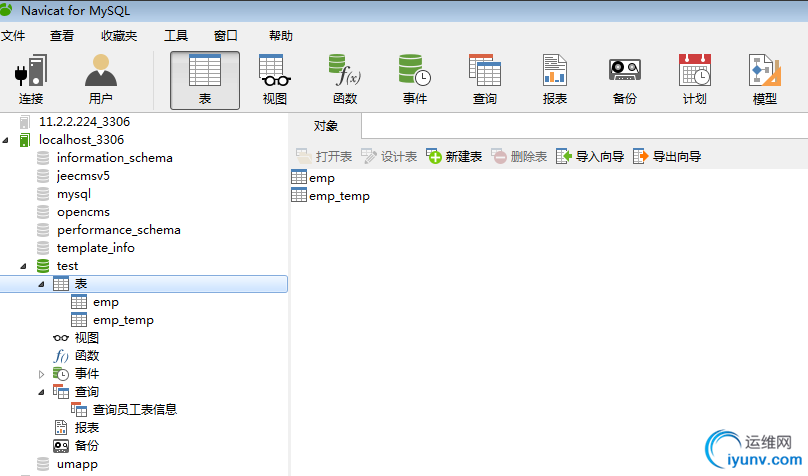Select the emp table in the tree
Viewport: 808px width, 476px height.
[106, 302]
